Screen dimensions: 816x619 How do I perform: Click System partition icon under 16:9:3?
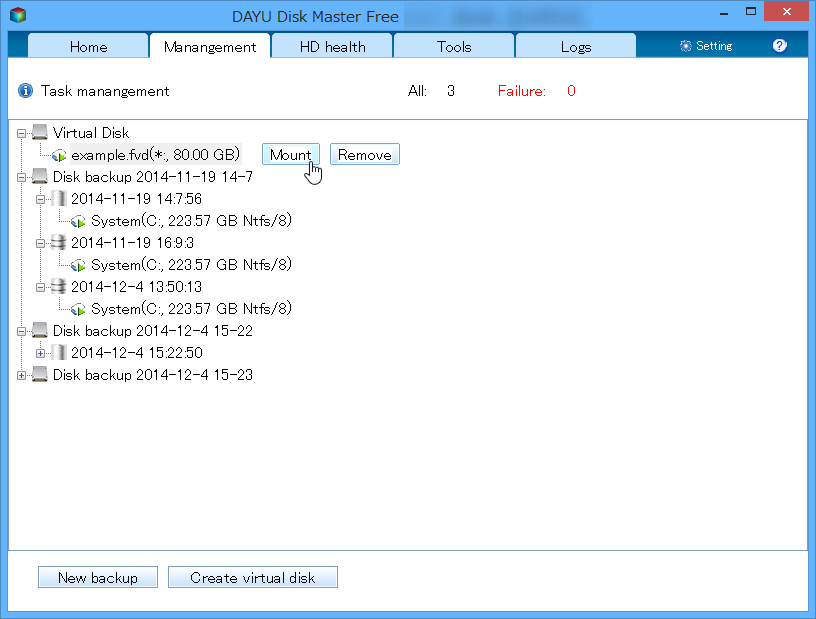79,266
